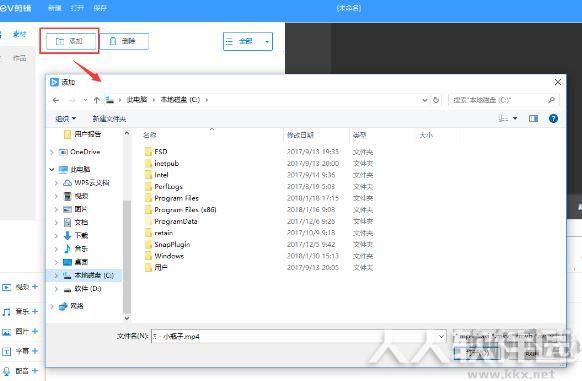Click the navigation pane scrollbar
The image size is (582, 381).
127,257
